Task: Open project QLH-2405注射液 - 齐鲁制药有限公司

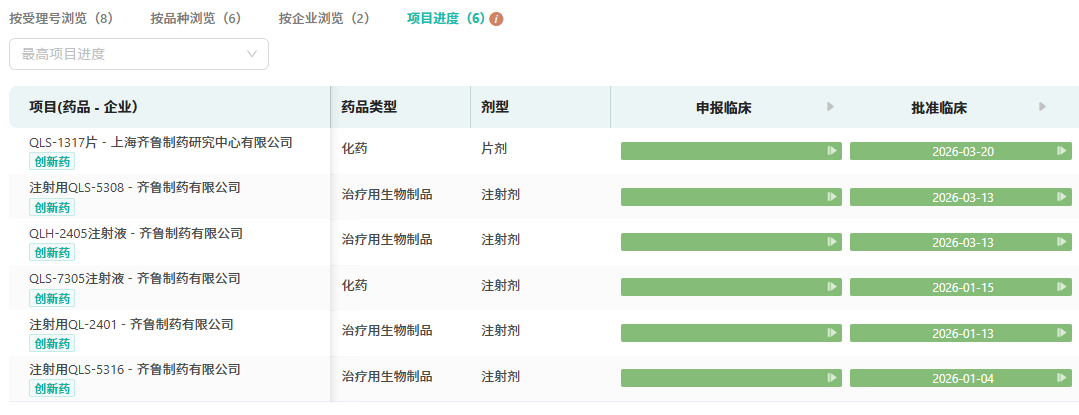Action: (x=136, y=233)
